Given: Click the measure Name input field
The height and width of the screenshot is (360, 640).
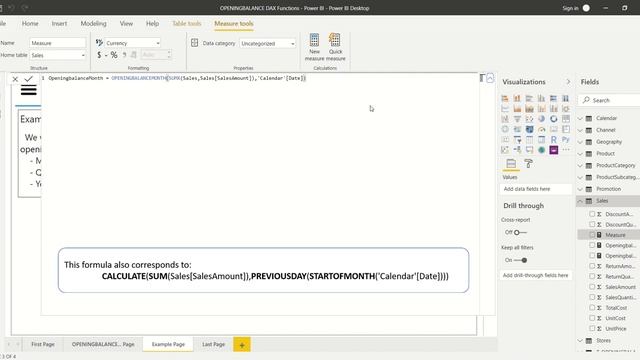Looking at the screenshot, I should pyautogui.click(x=58, y=43).
